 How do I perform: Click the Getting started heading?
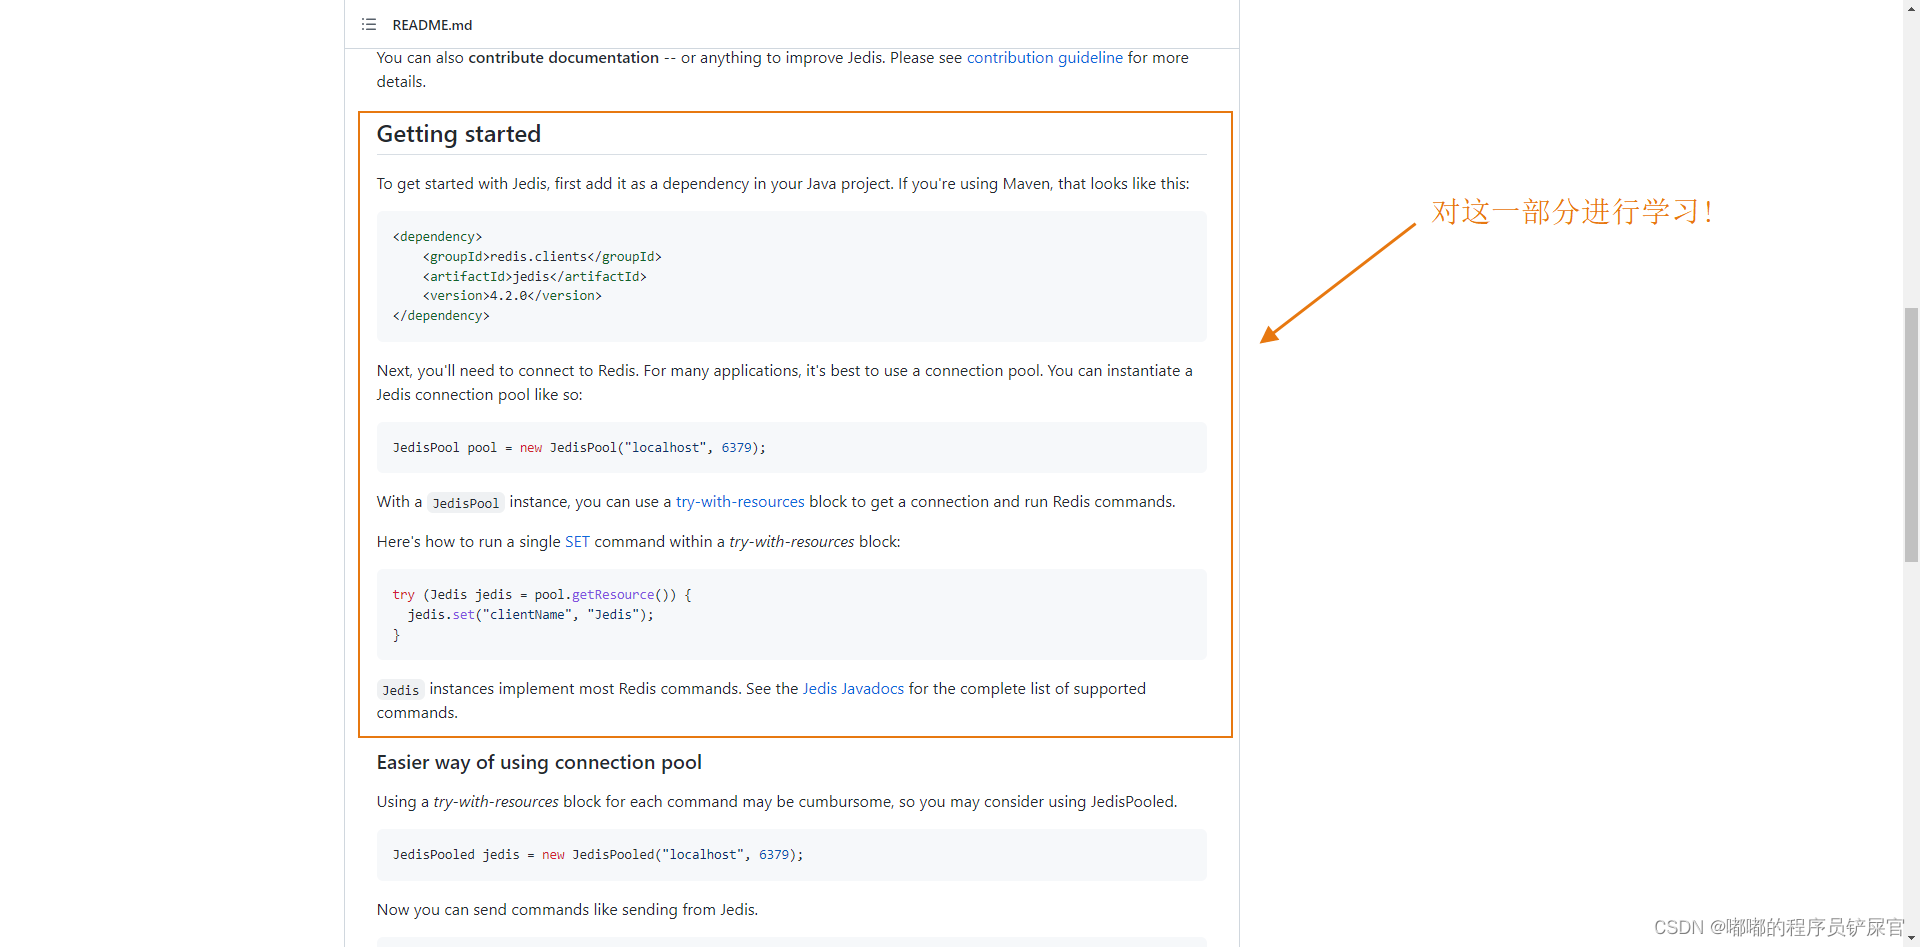point(459,134)
